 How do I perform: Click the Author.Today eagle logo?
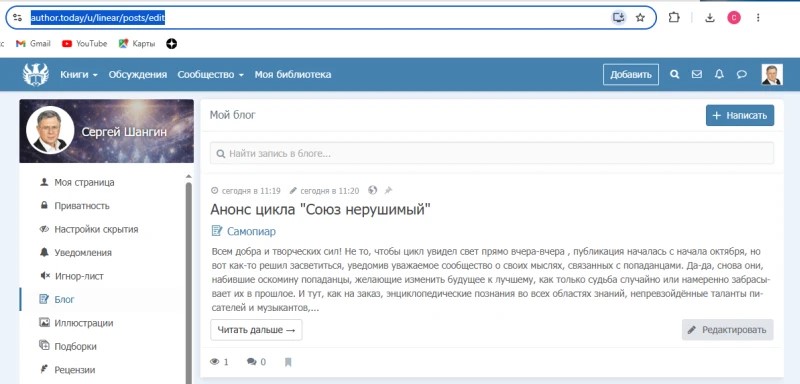pyautogui.click(x=36, y=74)
